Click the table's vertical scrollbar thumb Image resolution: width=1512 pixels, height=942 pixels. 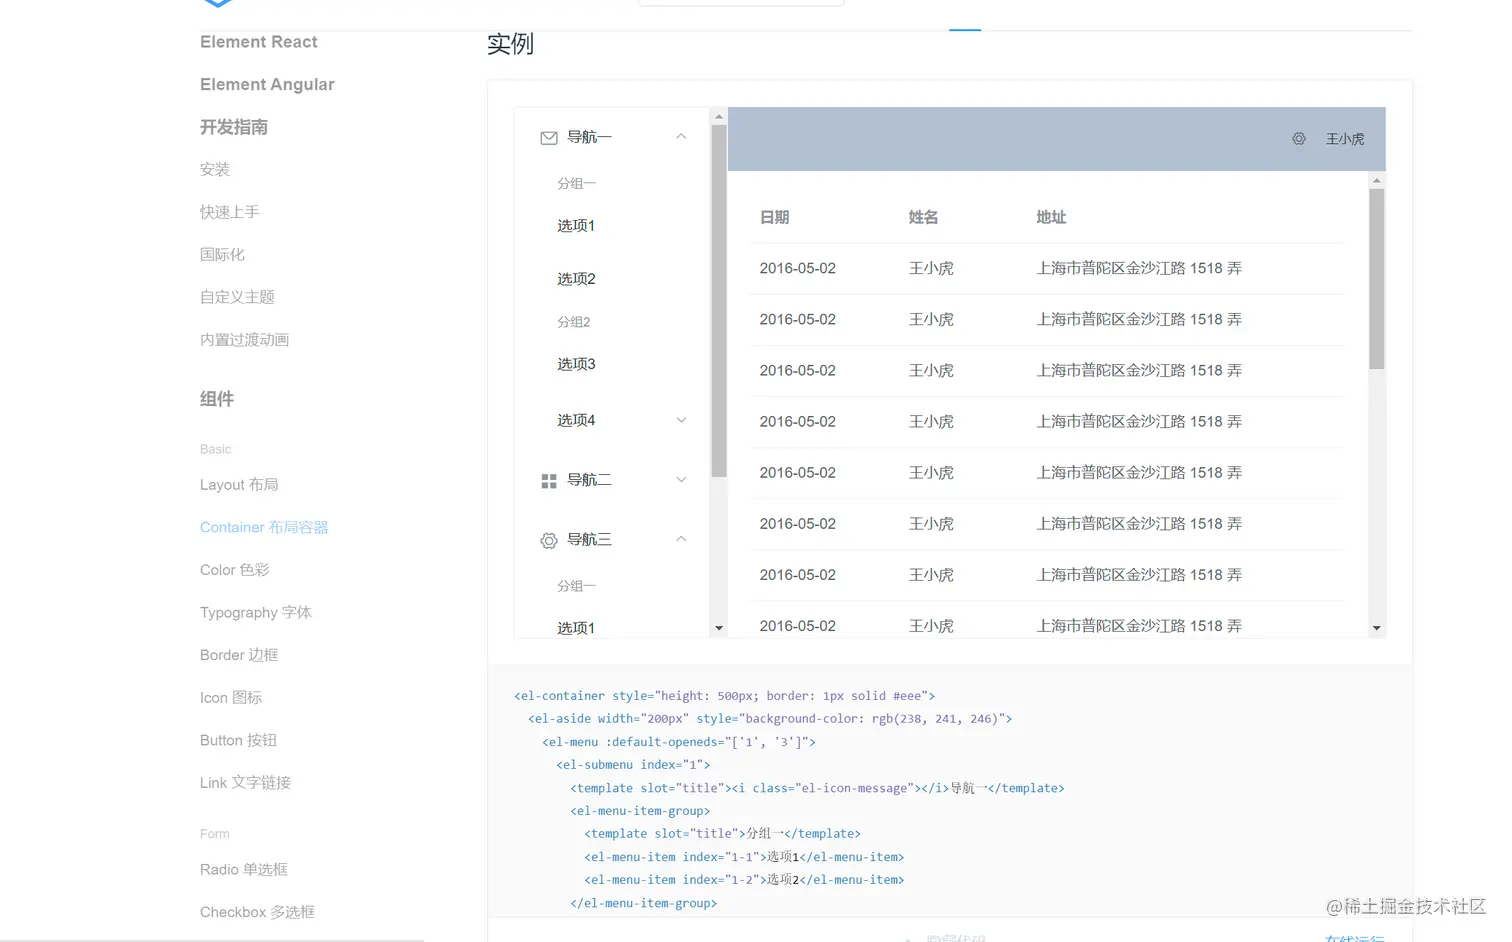pyautogui.click(x=1377, y=279)
